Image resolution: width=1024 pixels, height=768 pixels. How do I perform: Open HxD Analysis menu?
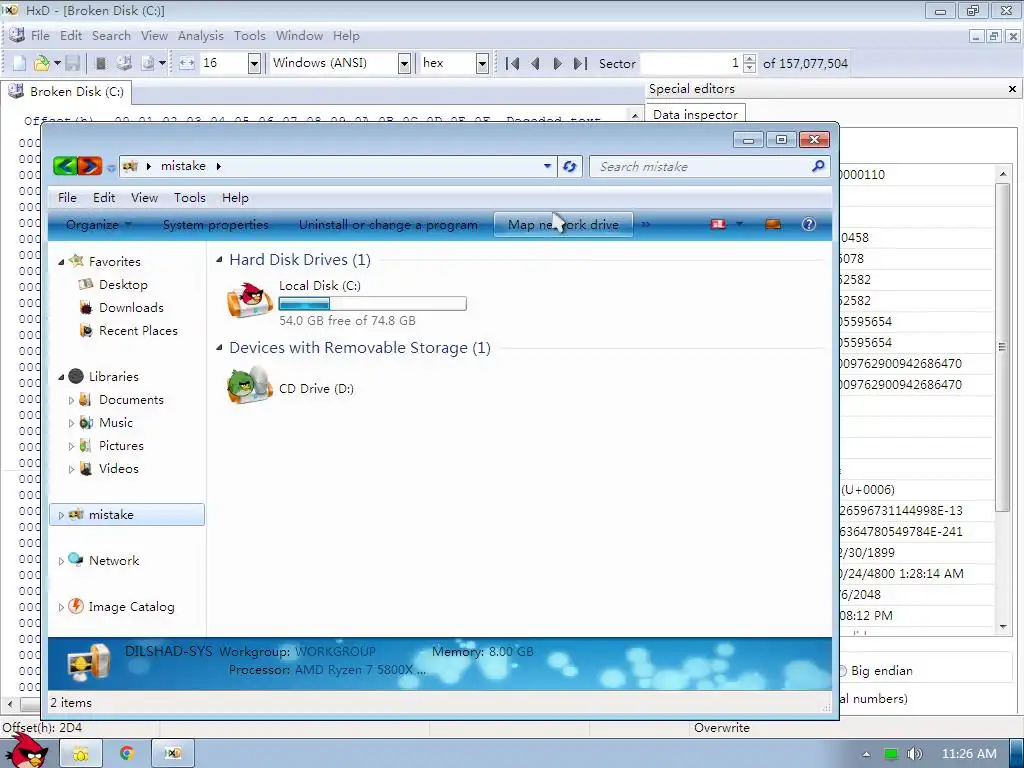click(200, 36)
